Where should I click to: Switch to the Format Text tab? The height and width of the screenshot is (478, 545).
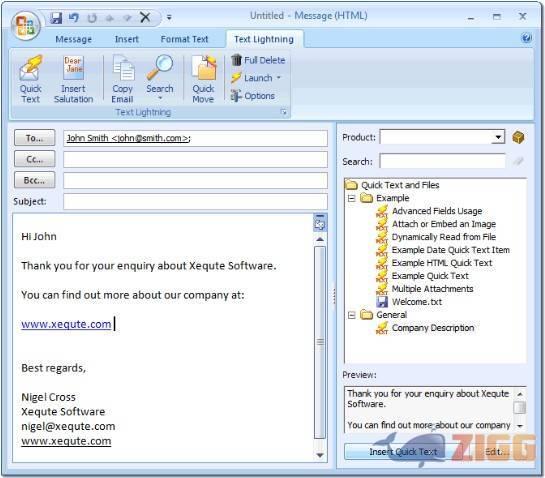pos(184,39)
